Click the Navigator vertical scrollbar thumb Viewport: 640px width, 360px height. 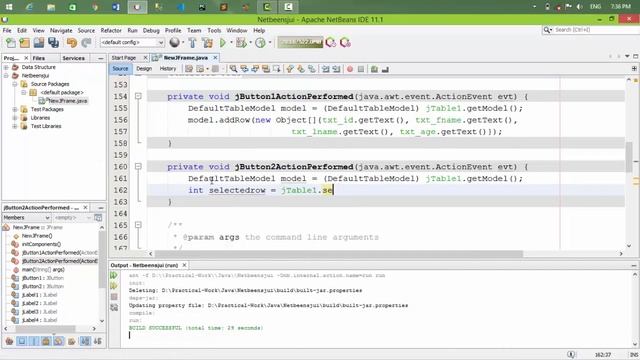102,259
